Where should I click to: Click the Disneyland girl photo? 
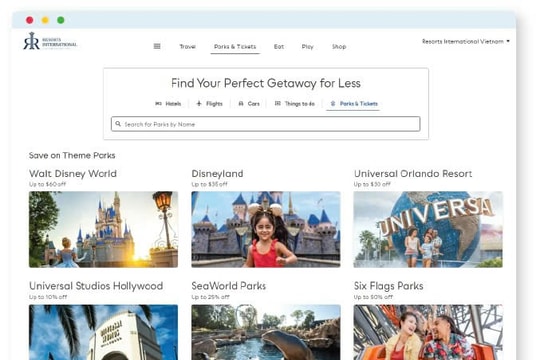266,229
